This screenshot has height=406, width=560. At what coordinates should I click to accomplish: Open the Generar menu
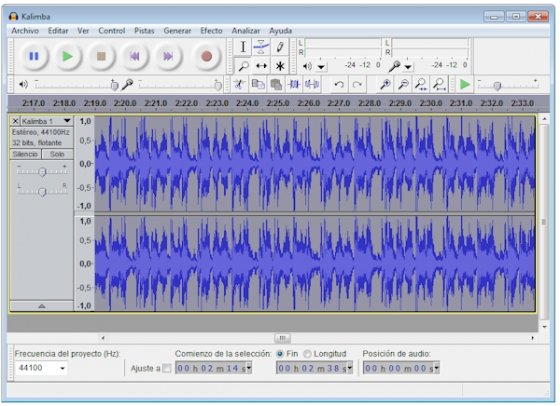coord(177,31)
